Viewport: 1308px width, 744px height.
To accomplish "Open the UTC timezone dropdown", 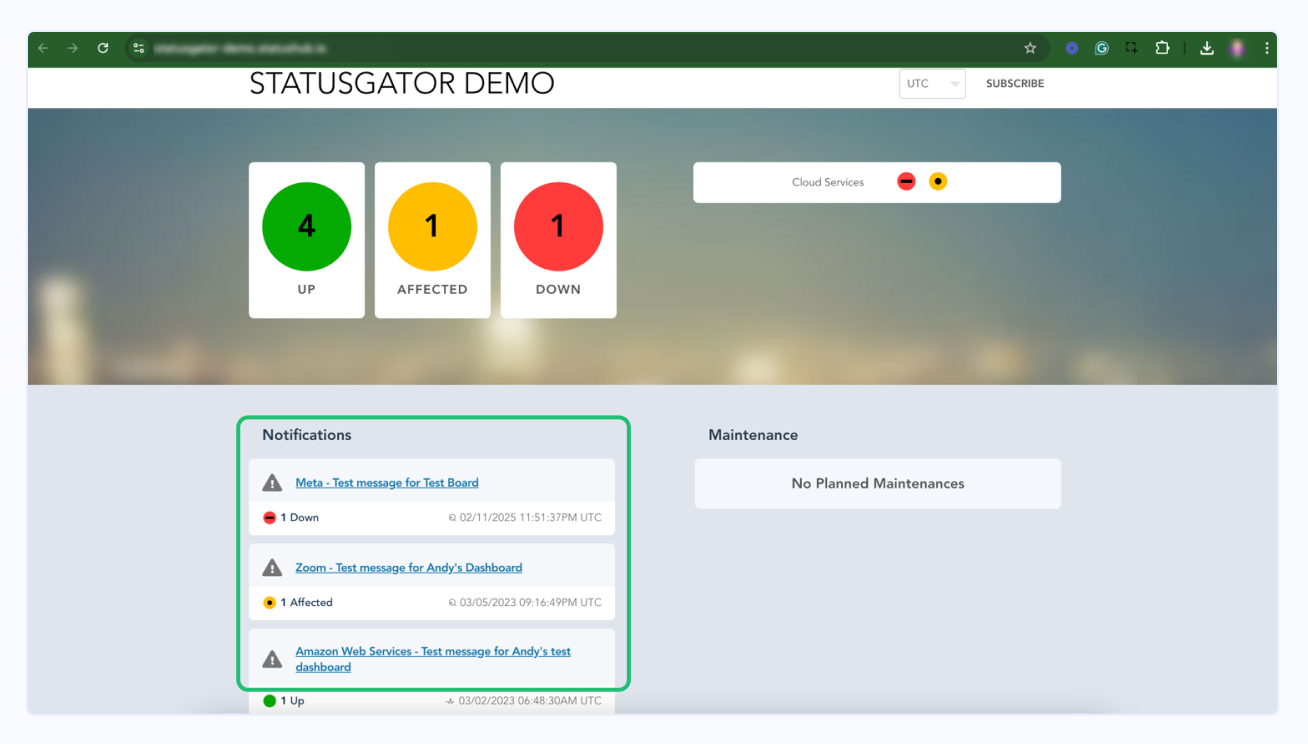I will (x=932, y=84).
